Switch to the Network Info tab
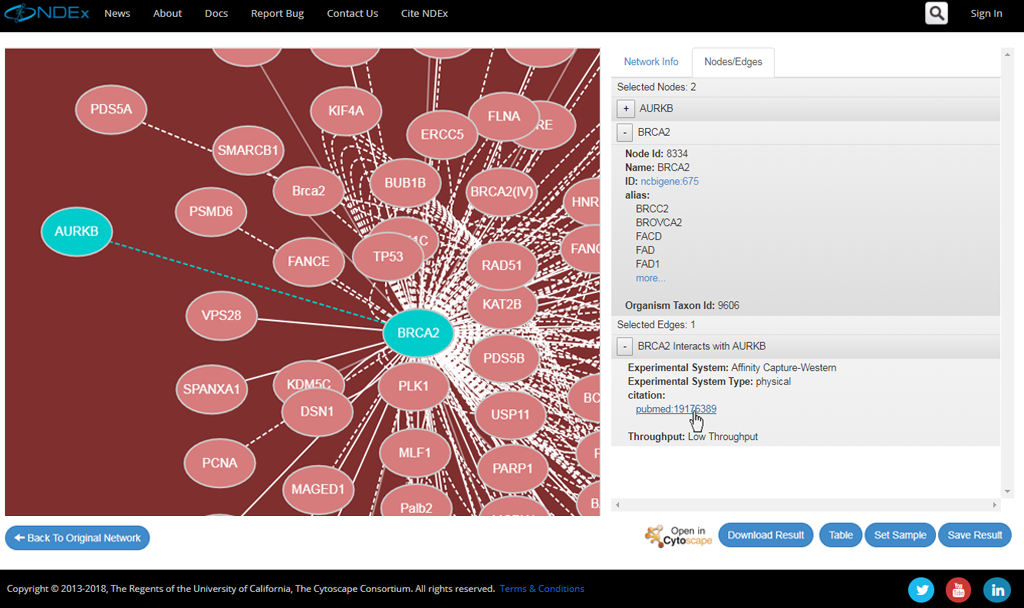 click(651, 61)
